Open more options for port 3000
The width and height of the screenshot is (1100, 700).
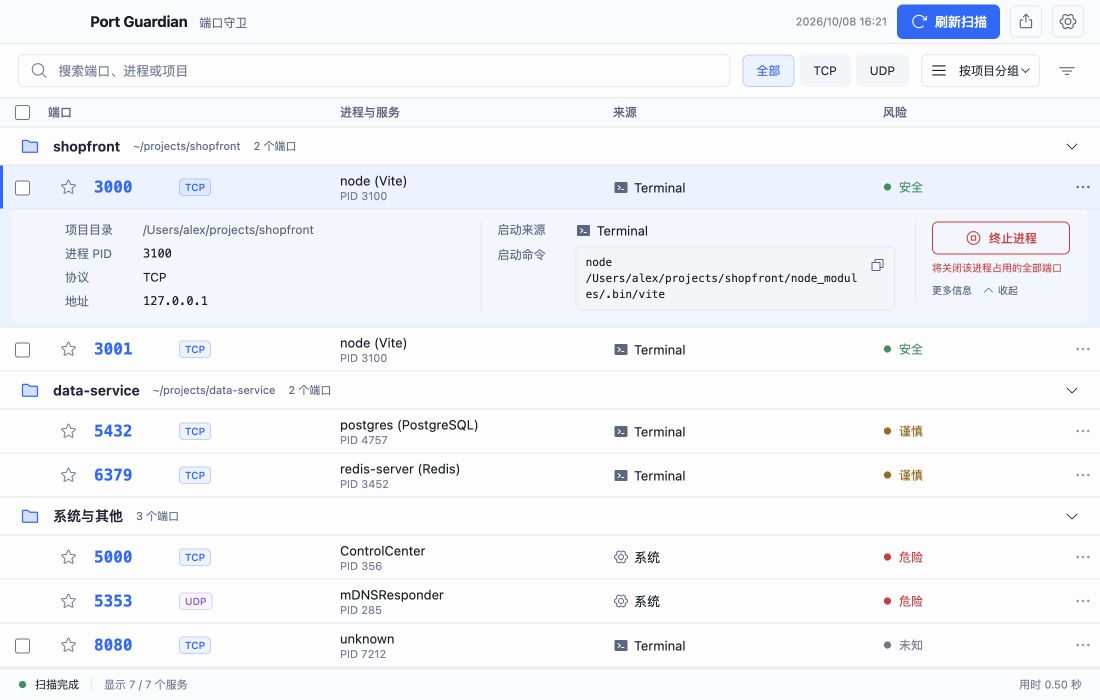[x=1082, y=187]
